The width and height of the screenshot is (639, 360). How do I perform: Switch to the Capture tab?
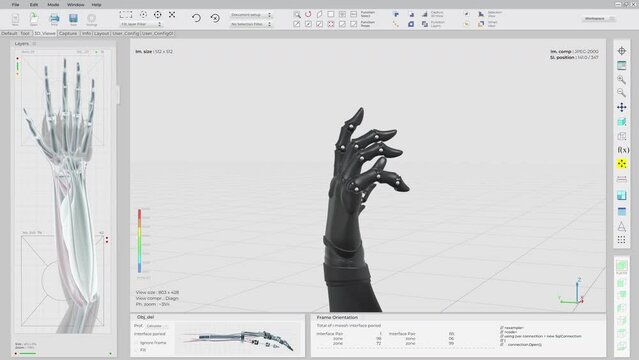[68, 33]
